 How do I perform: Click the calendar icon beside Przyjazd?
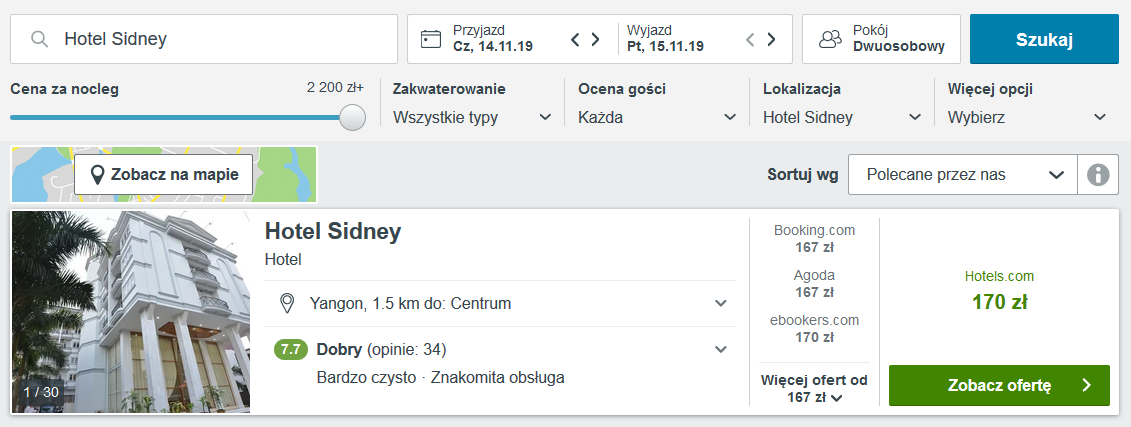[431, 39]
